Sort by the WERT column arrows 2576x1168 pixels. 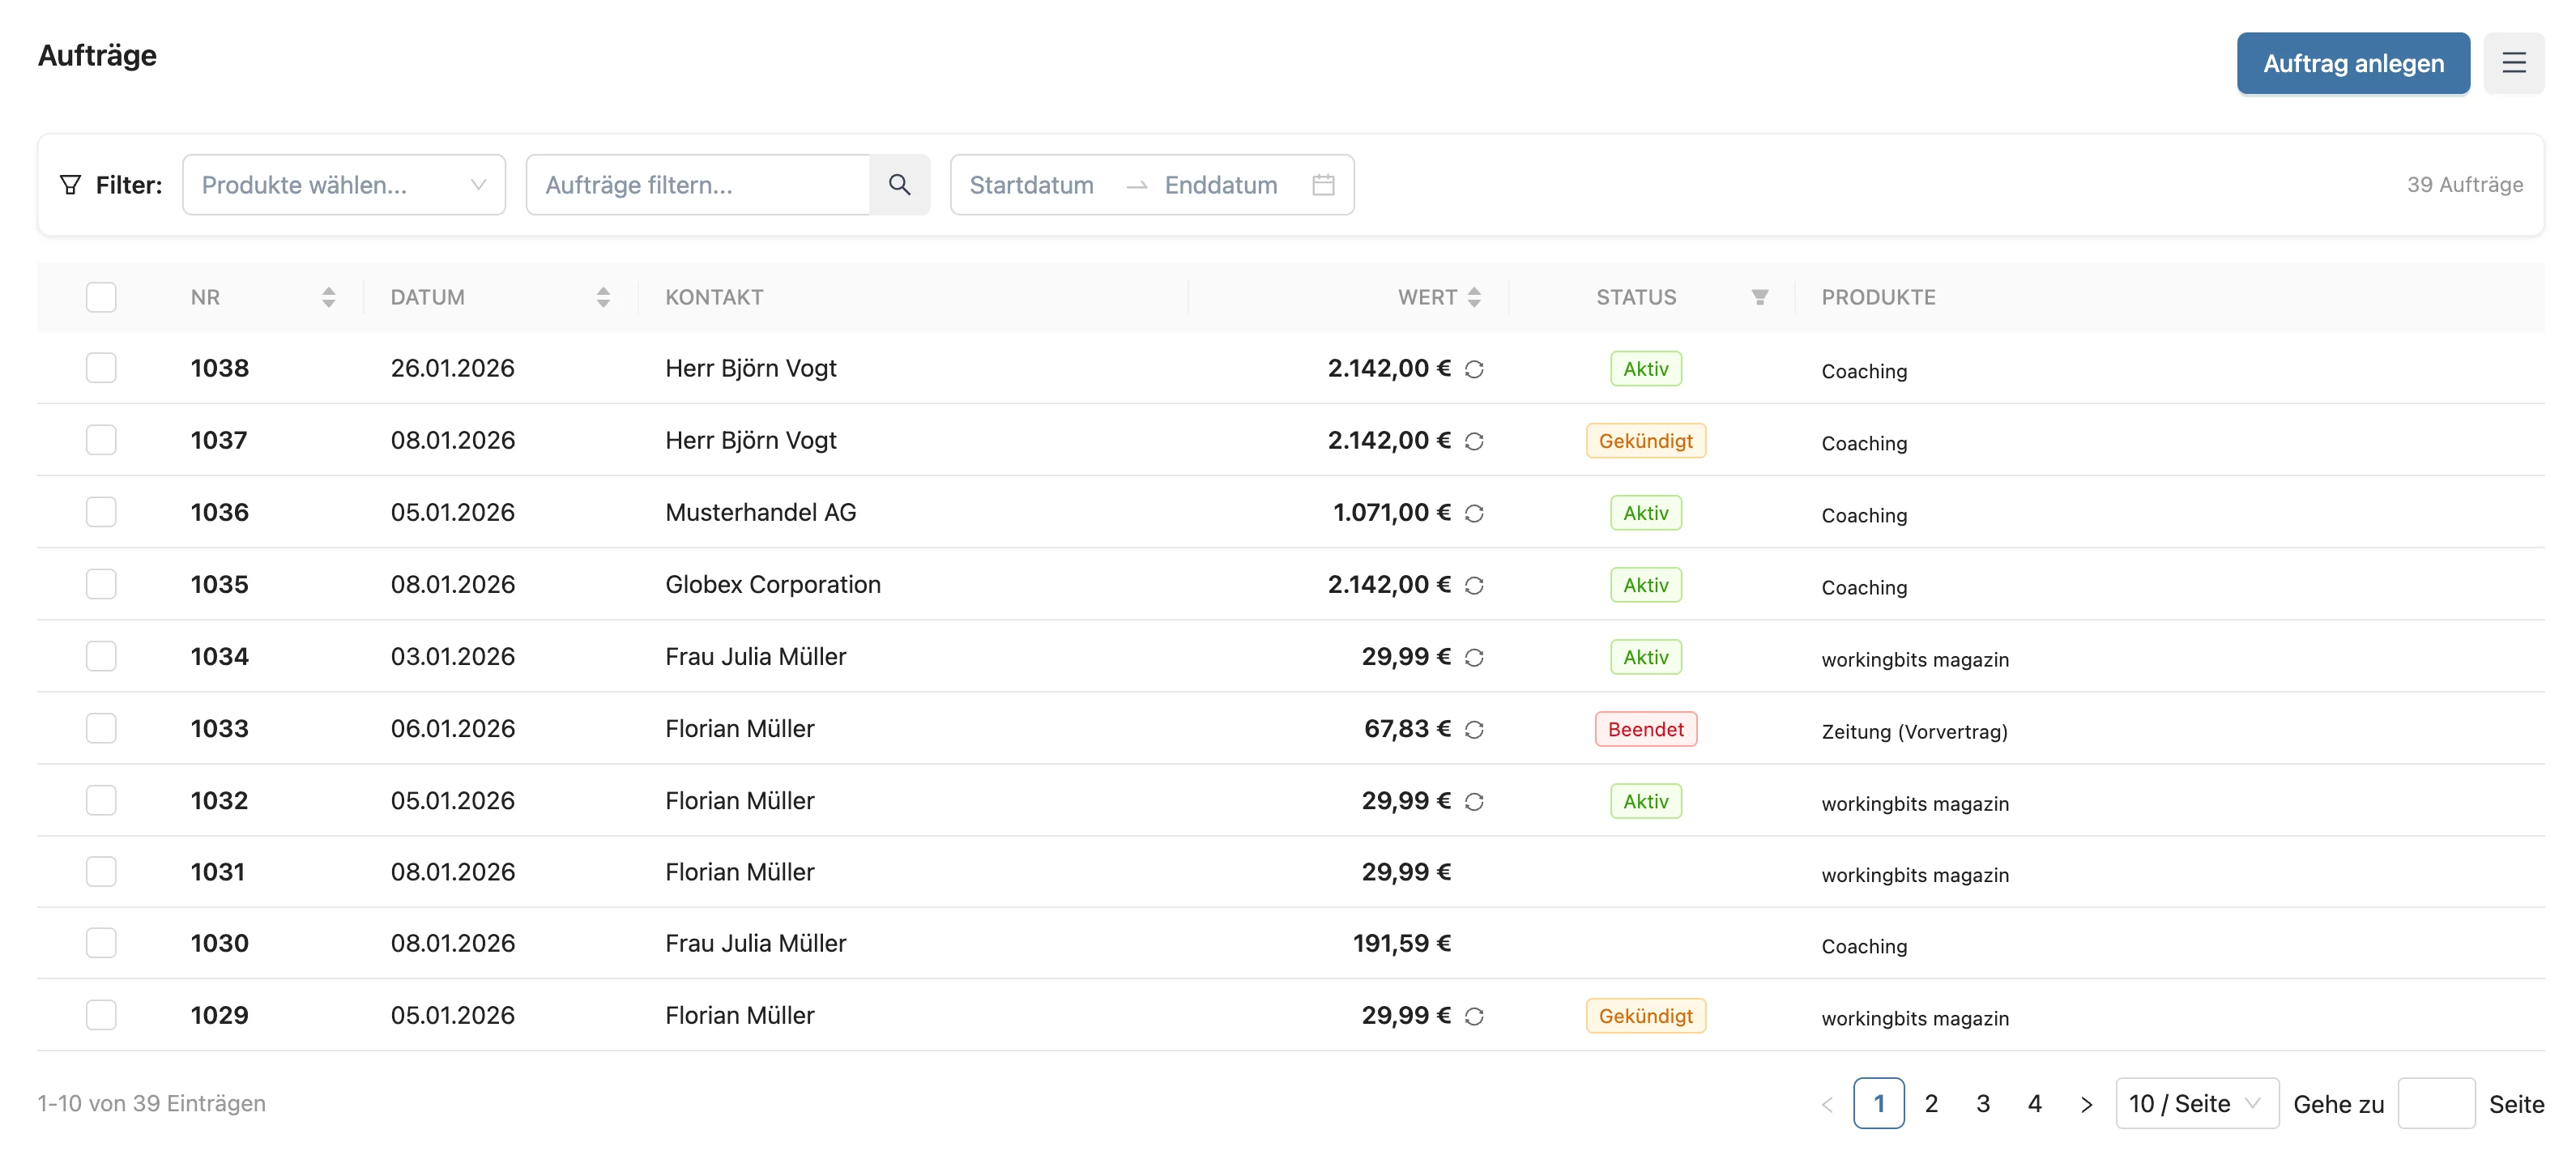coord(1473,297)
